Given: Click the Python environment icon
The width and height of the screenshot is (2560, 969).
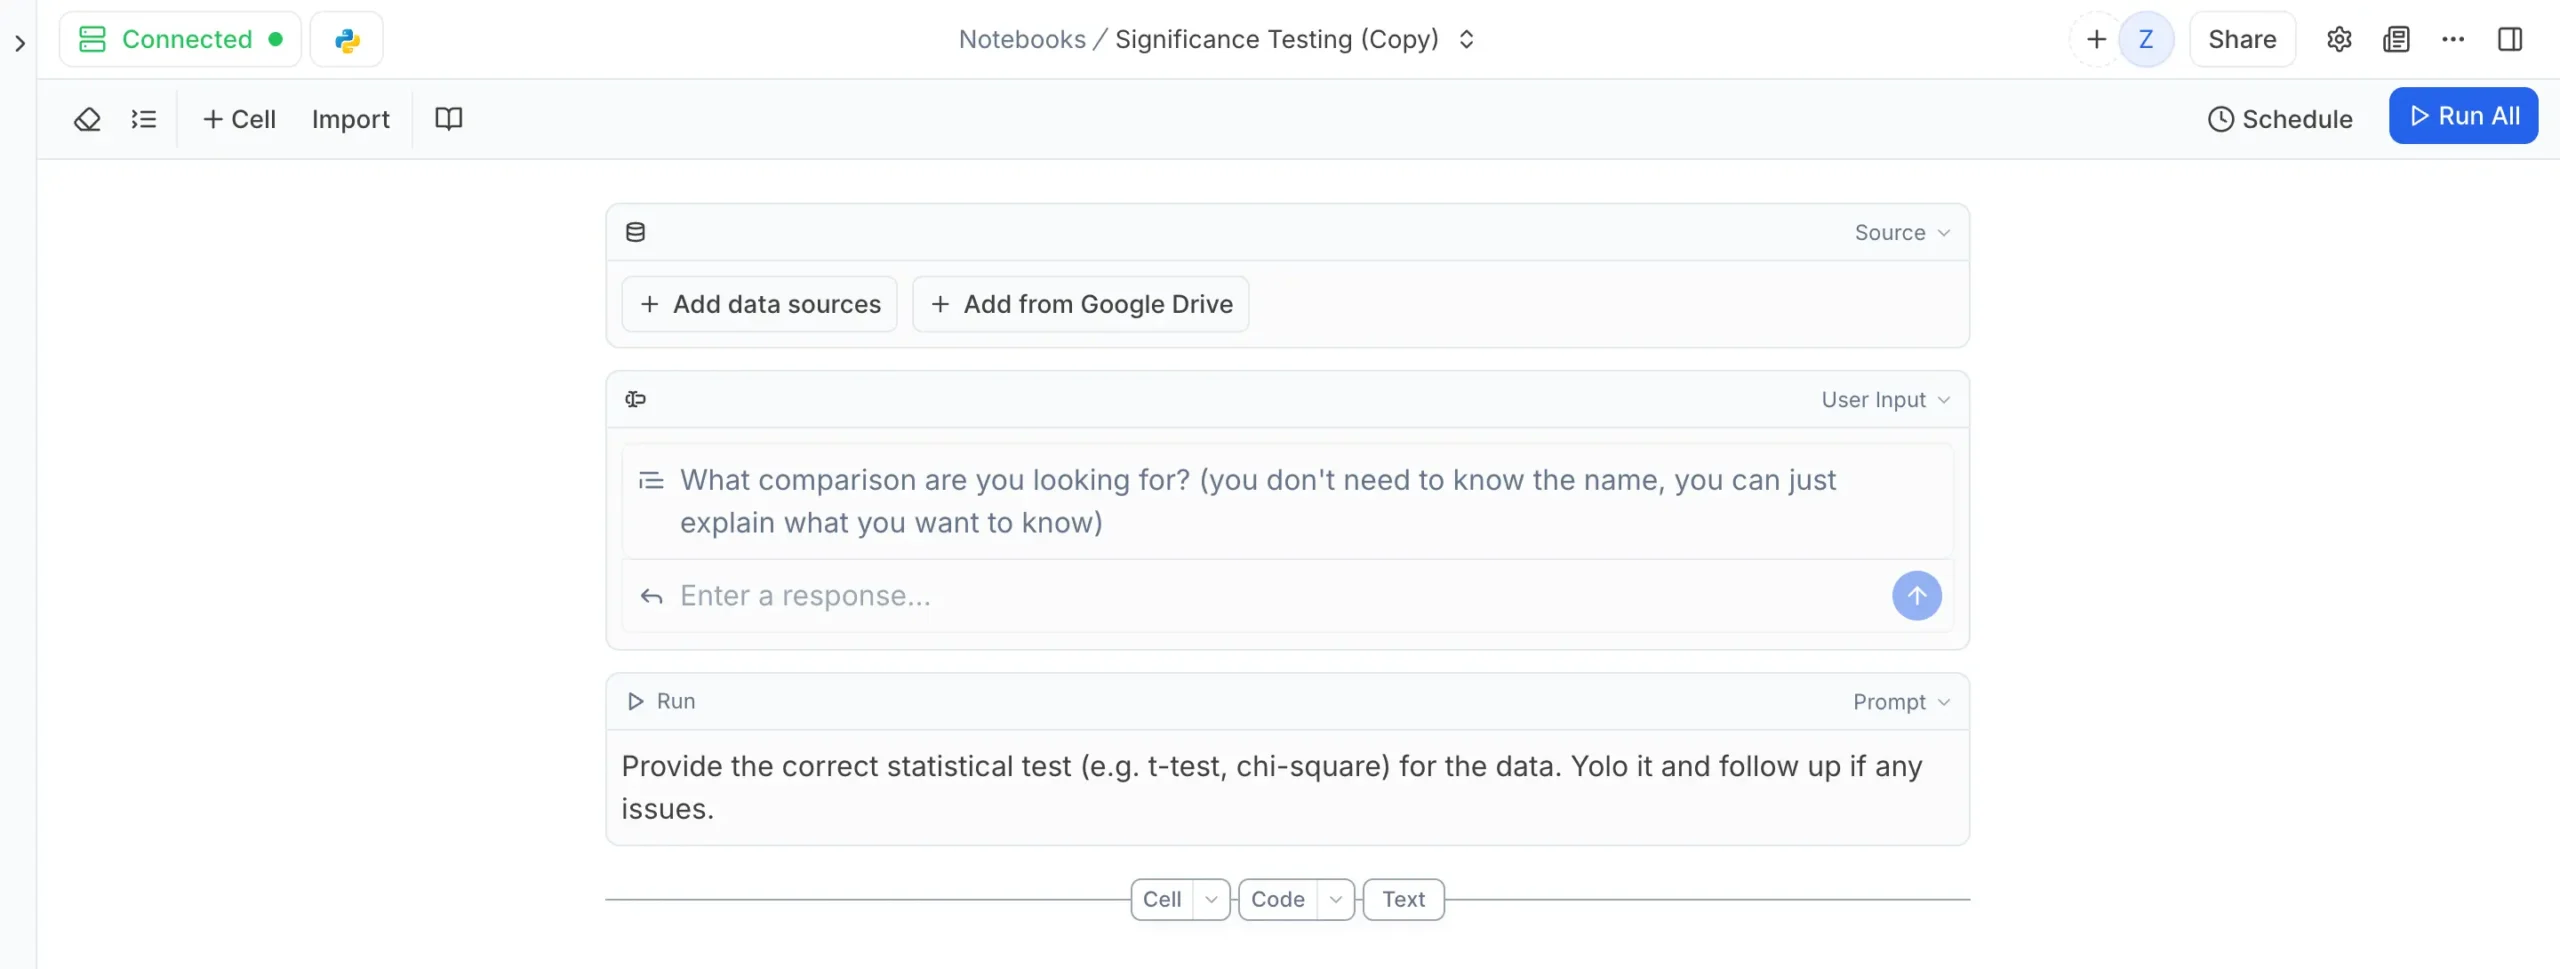Looking at the screenshot, I should click(347, 40).
